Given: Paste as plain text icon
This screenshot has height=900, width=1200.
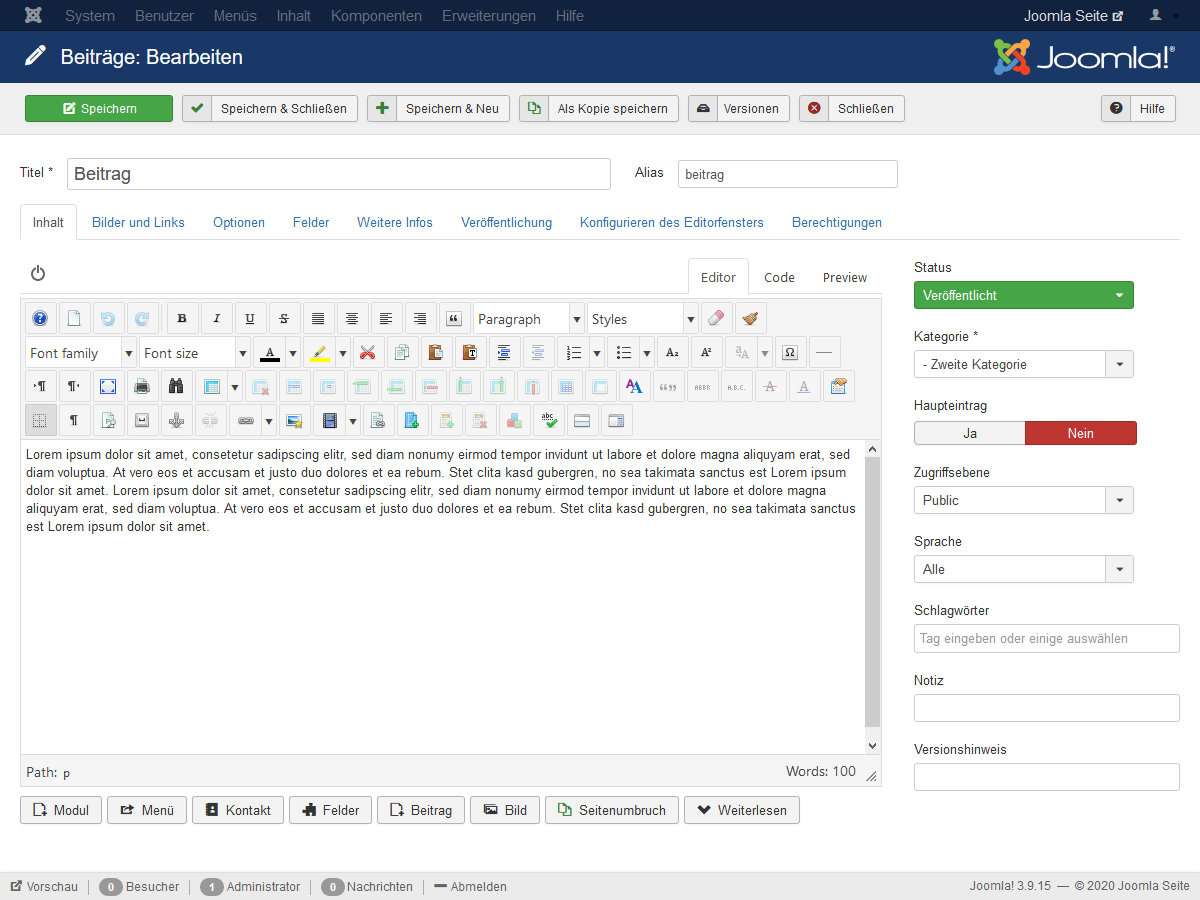Looking at the screenshot, I should (x=470, y=353).
